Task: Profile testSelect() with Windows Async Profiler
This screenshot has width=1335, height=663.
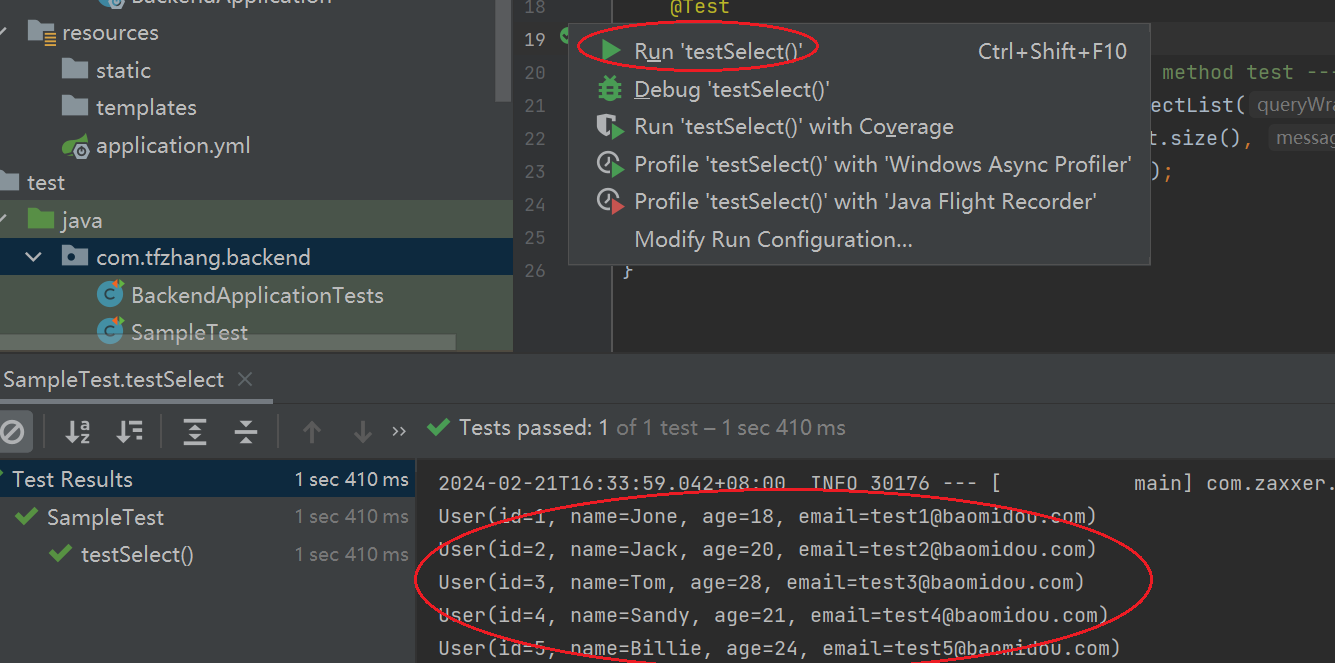Action: click(x=859, y=164)
